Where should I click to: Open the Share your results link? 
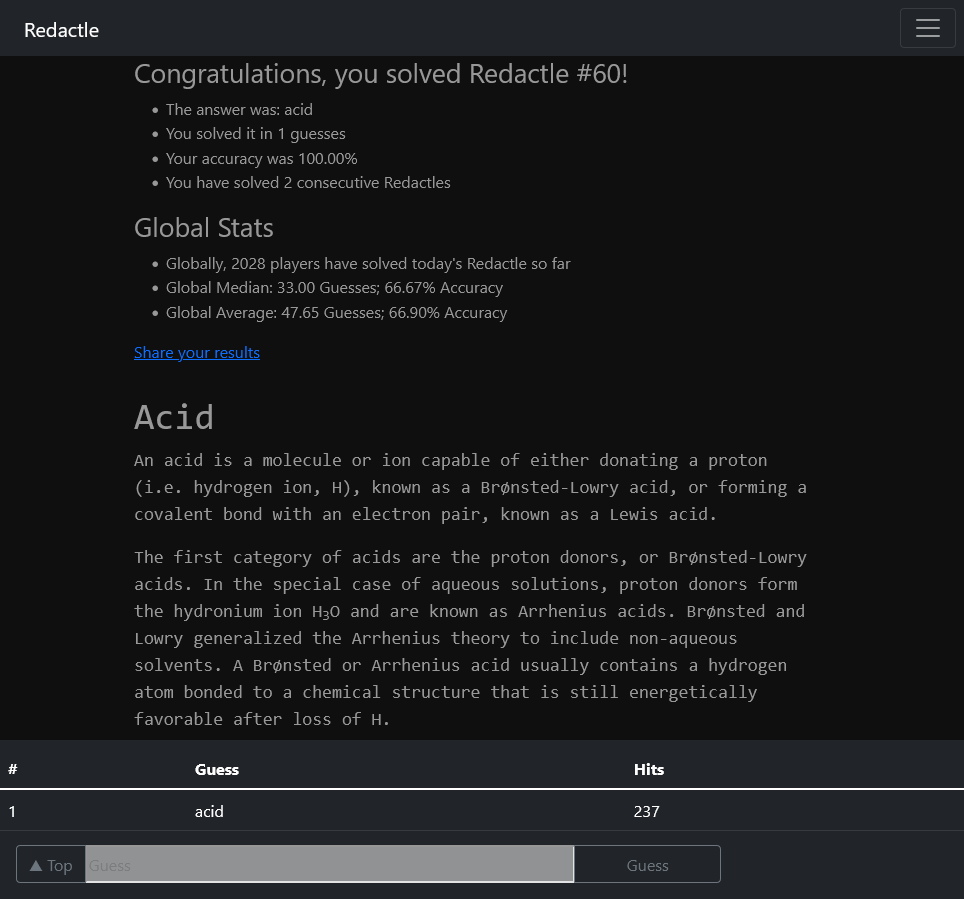[197, 352]
